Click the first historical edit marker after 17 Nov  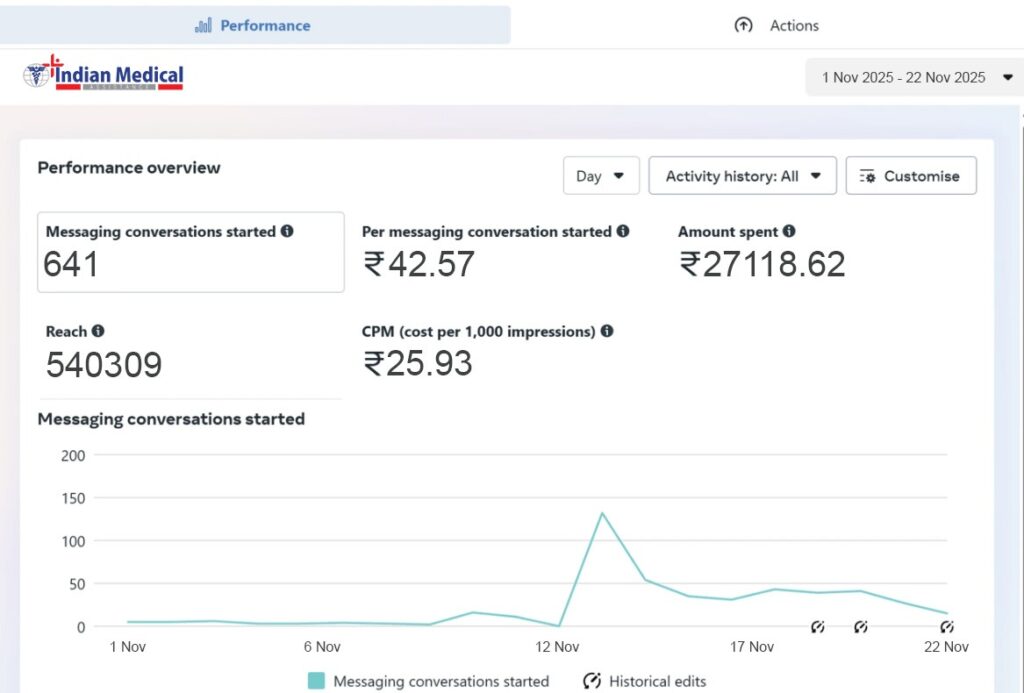coord(817,627)
